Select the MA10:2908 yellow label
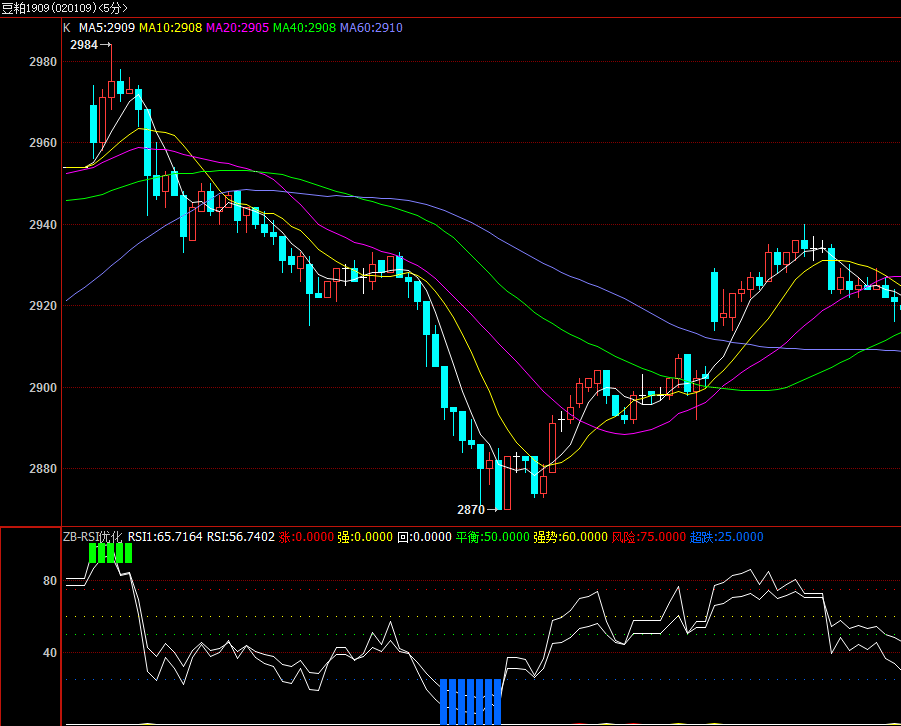 point(171,28)
